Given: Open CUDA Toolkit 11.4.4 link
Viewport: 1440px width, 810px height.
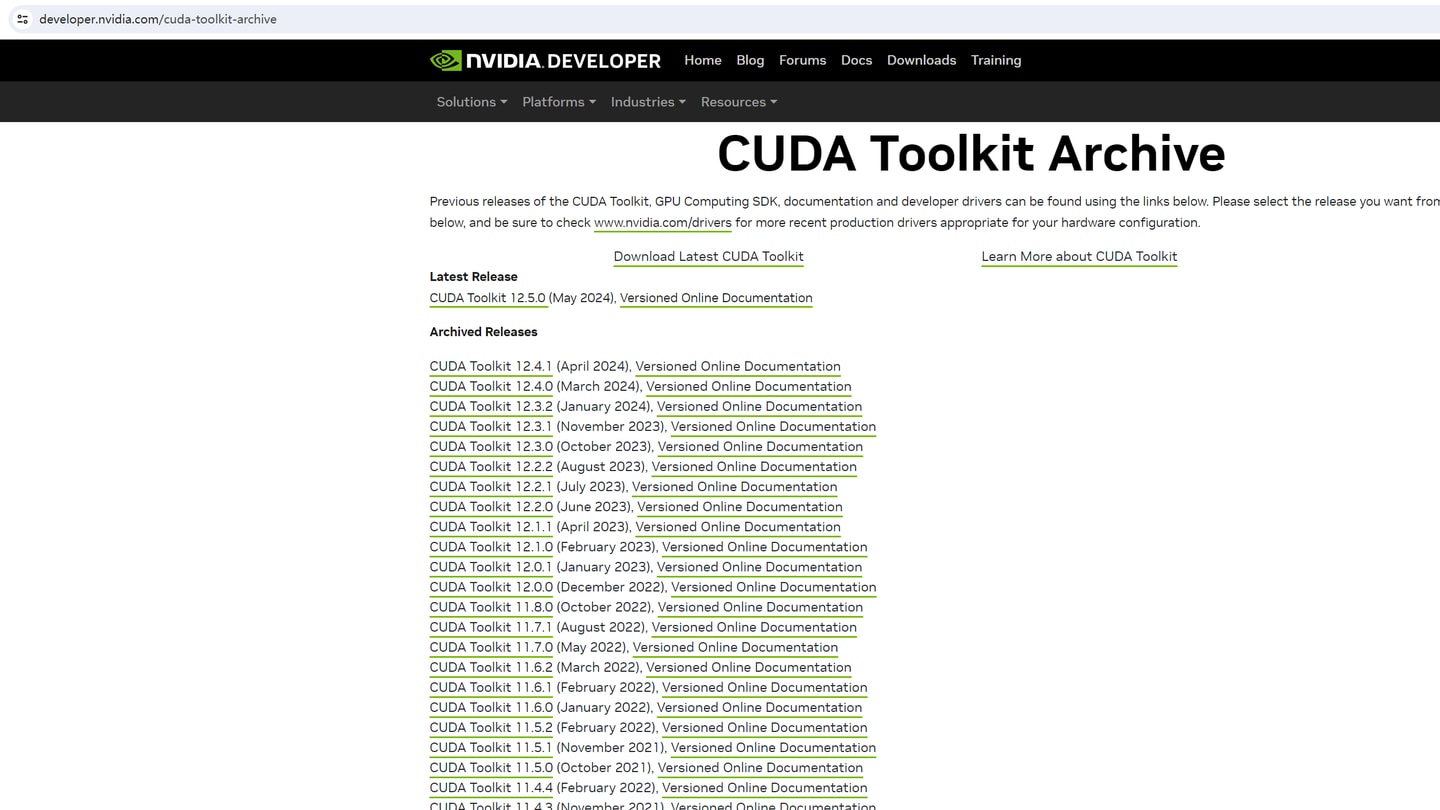Looking at the screenshot, I should point(491,786).
